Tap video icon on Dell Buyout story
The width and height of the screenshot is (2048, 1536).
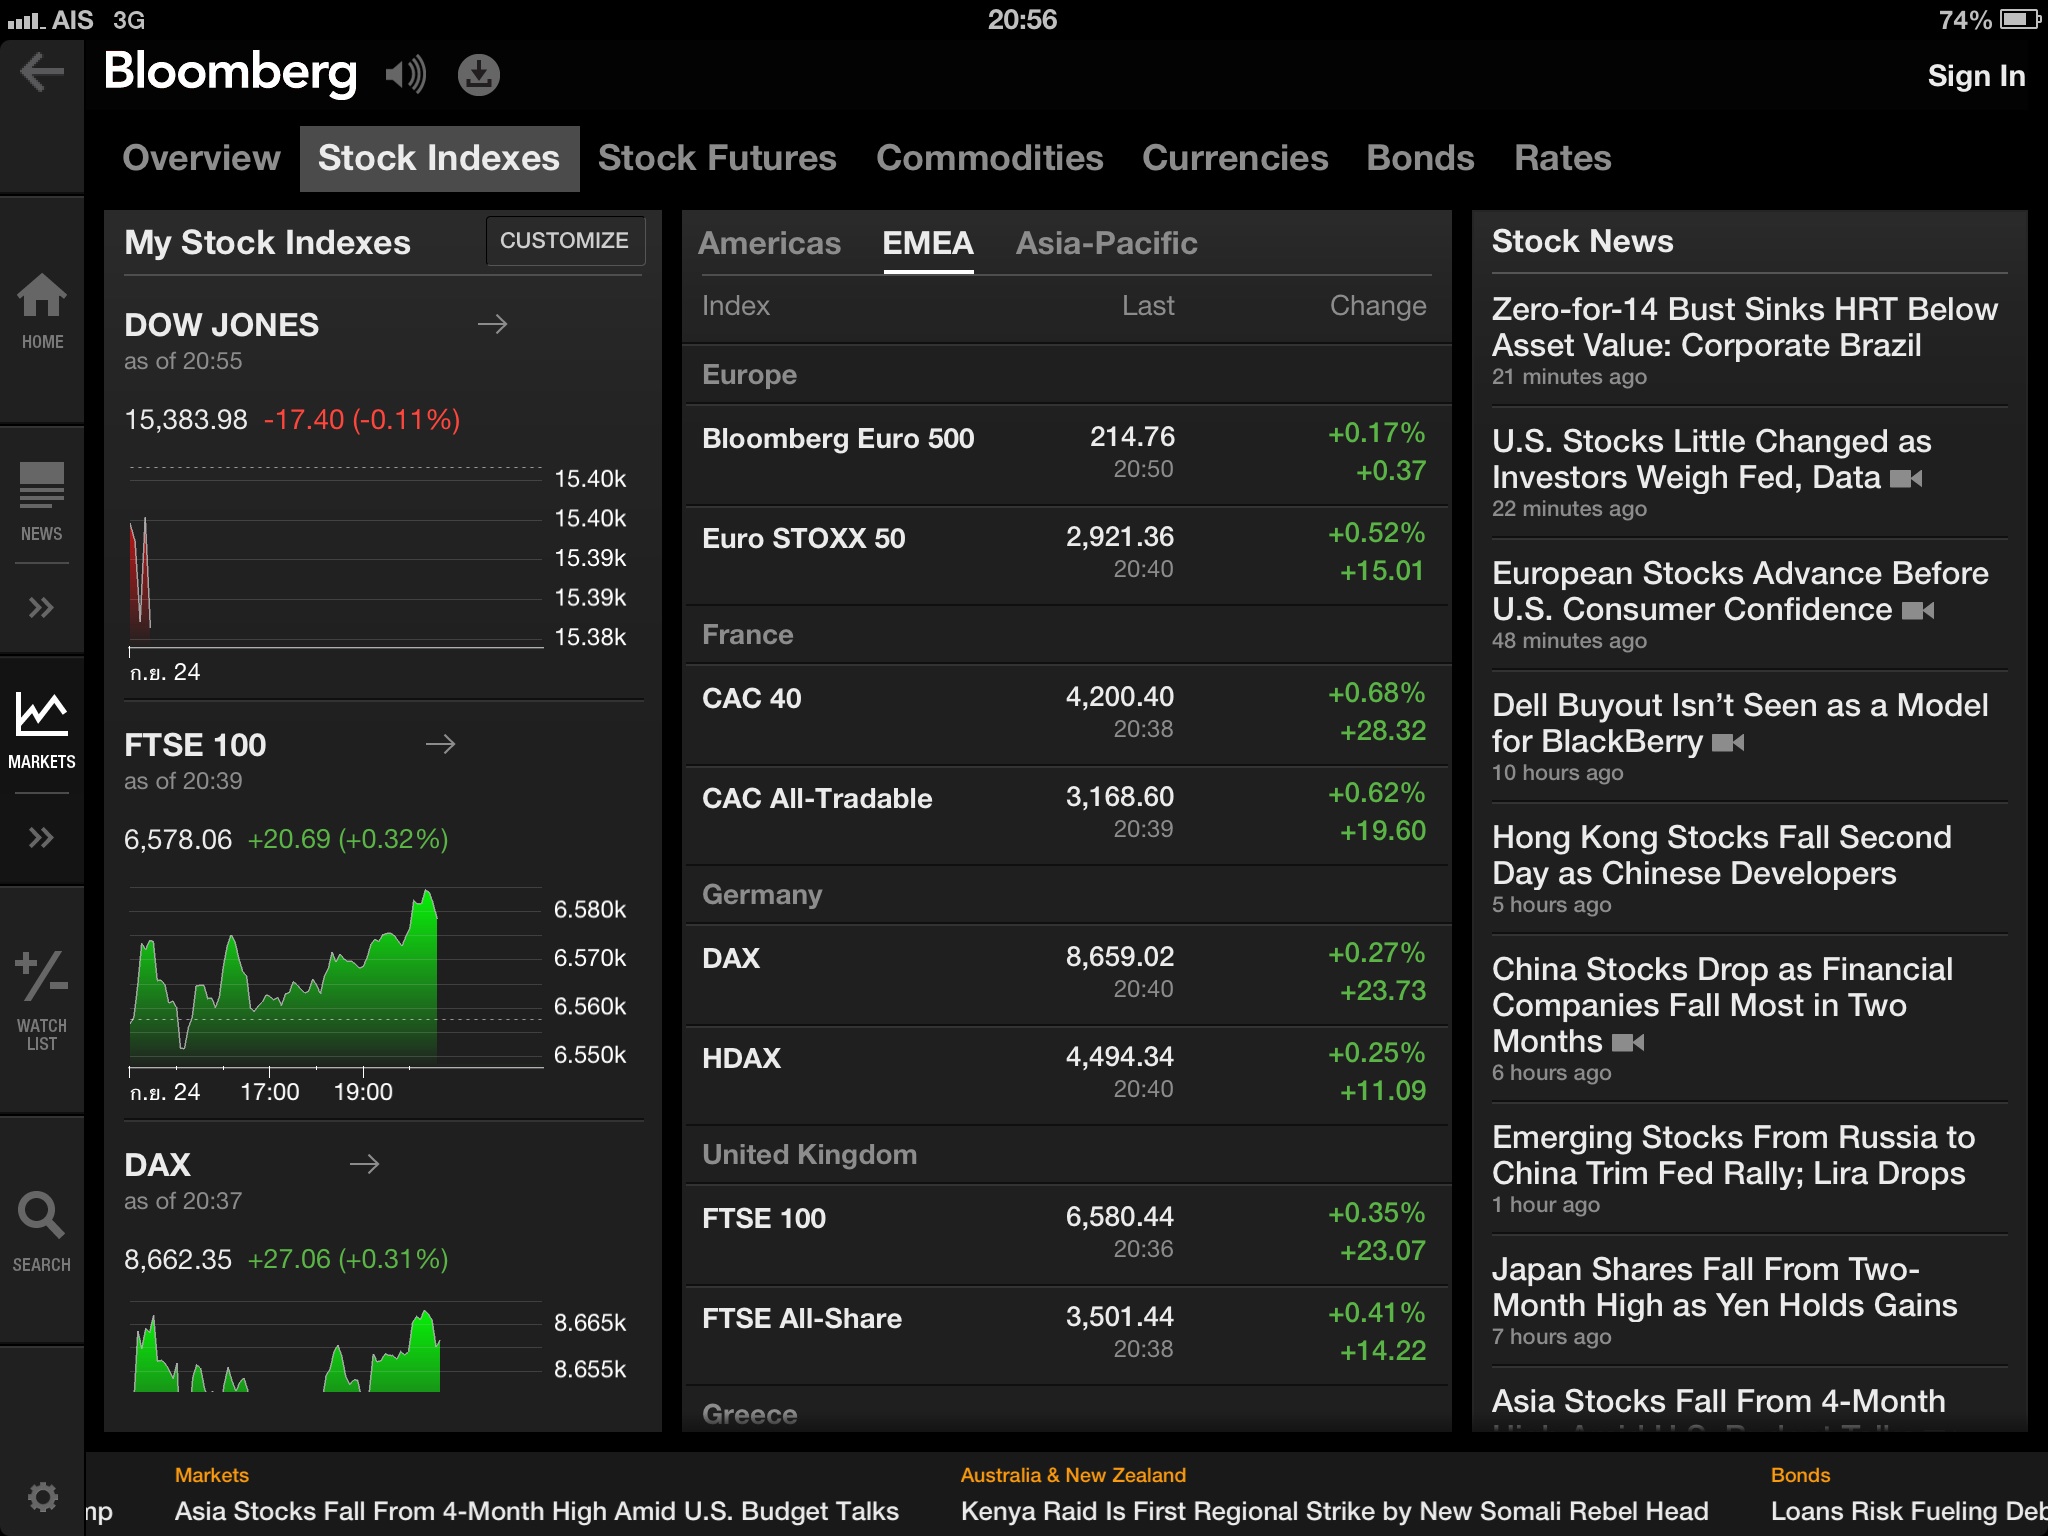tap(1728, 743)
